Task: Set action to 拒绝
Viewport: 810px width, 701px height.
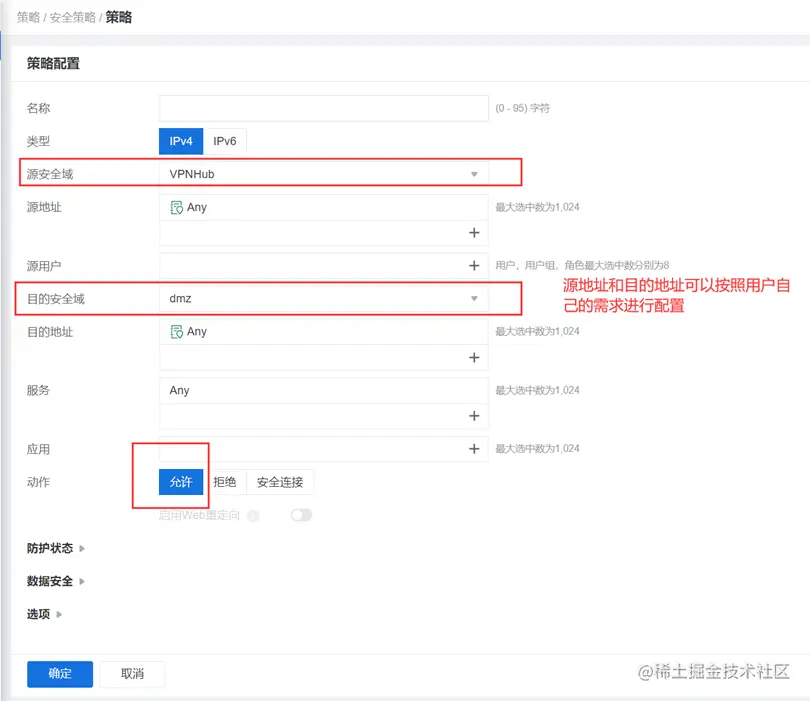Action: click(x=225, y=482)
